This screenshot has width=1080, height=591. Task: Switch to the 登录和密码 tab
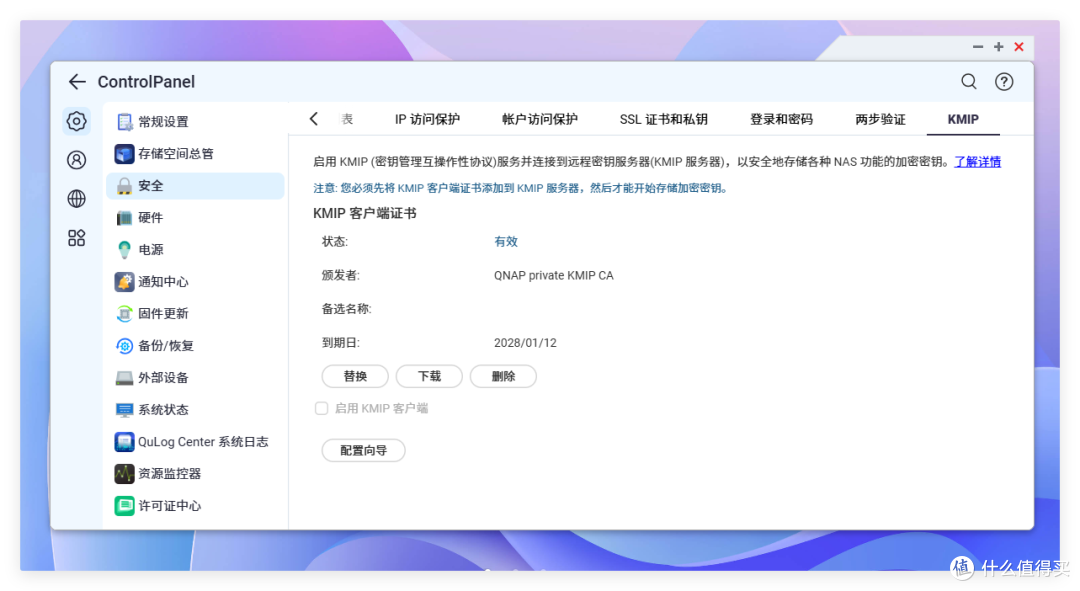(x=781, y=119)
